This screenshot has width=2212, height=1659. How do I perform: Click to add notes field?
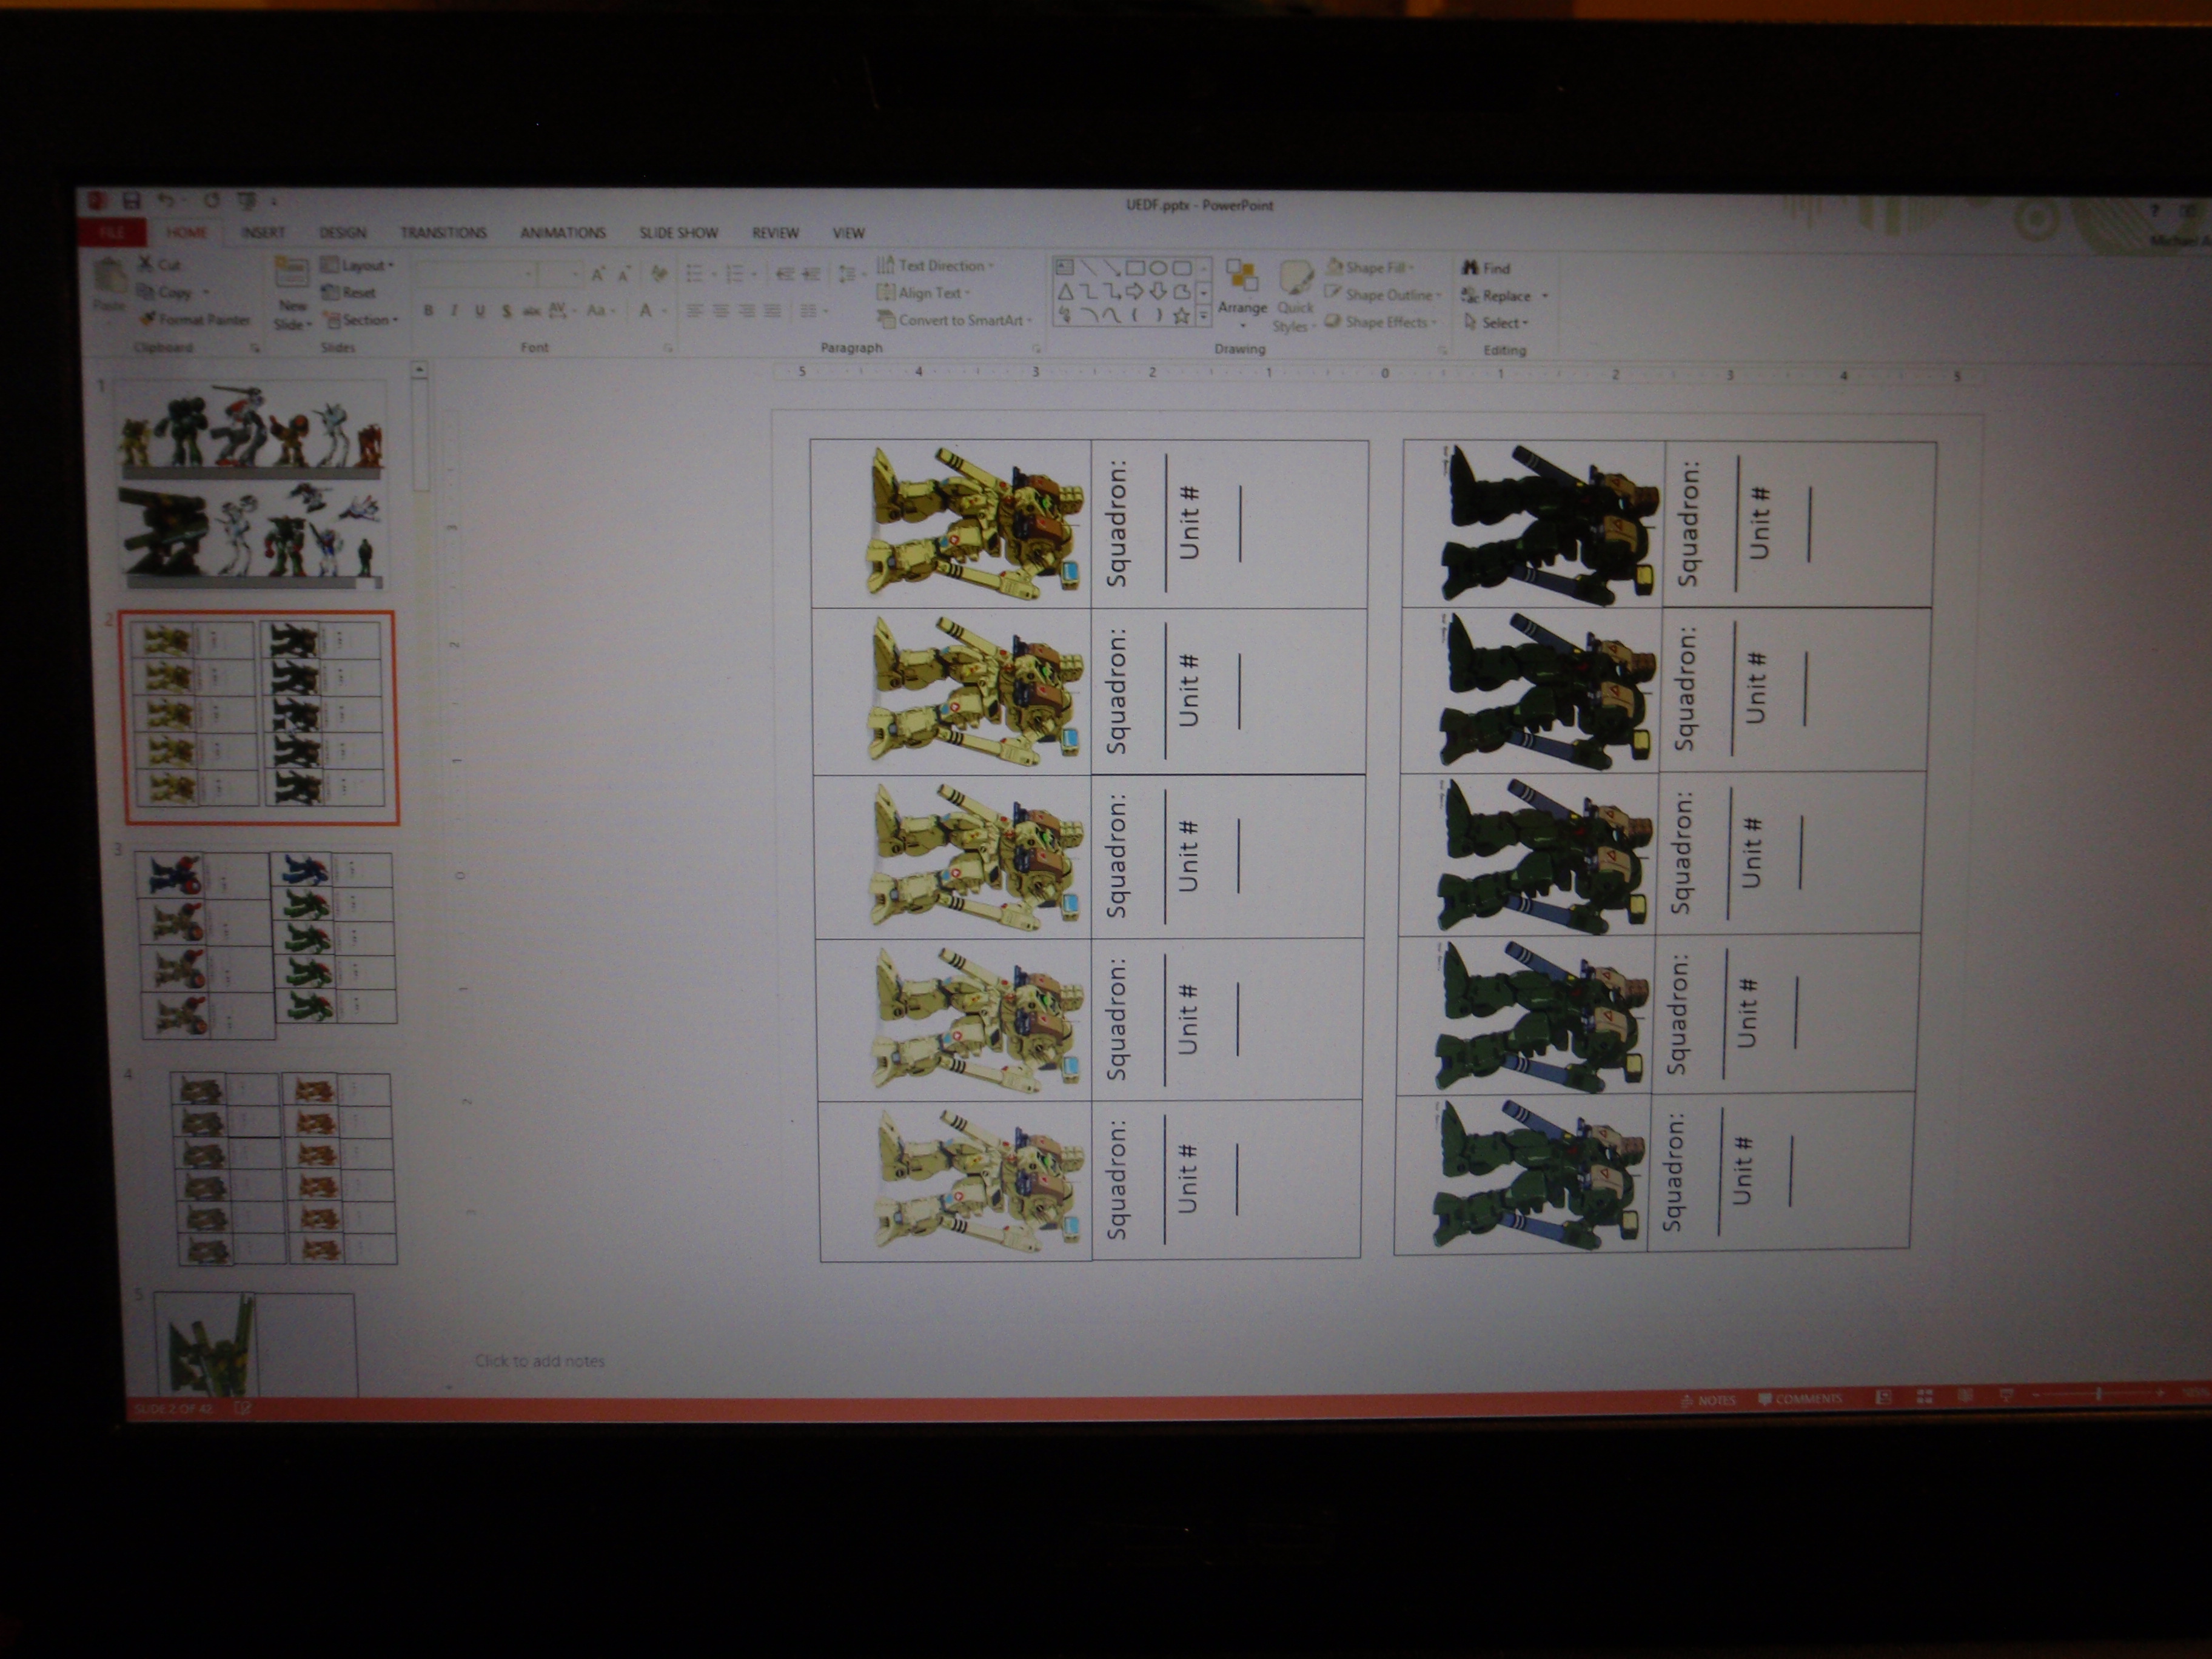(539, 1360)
